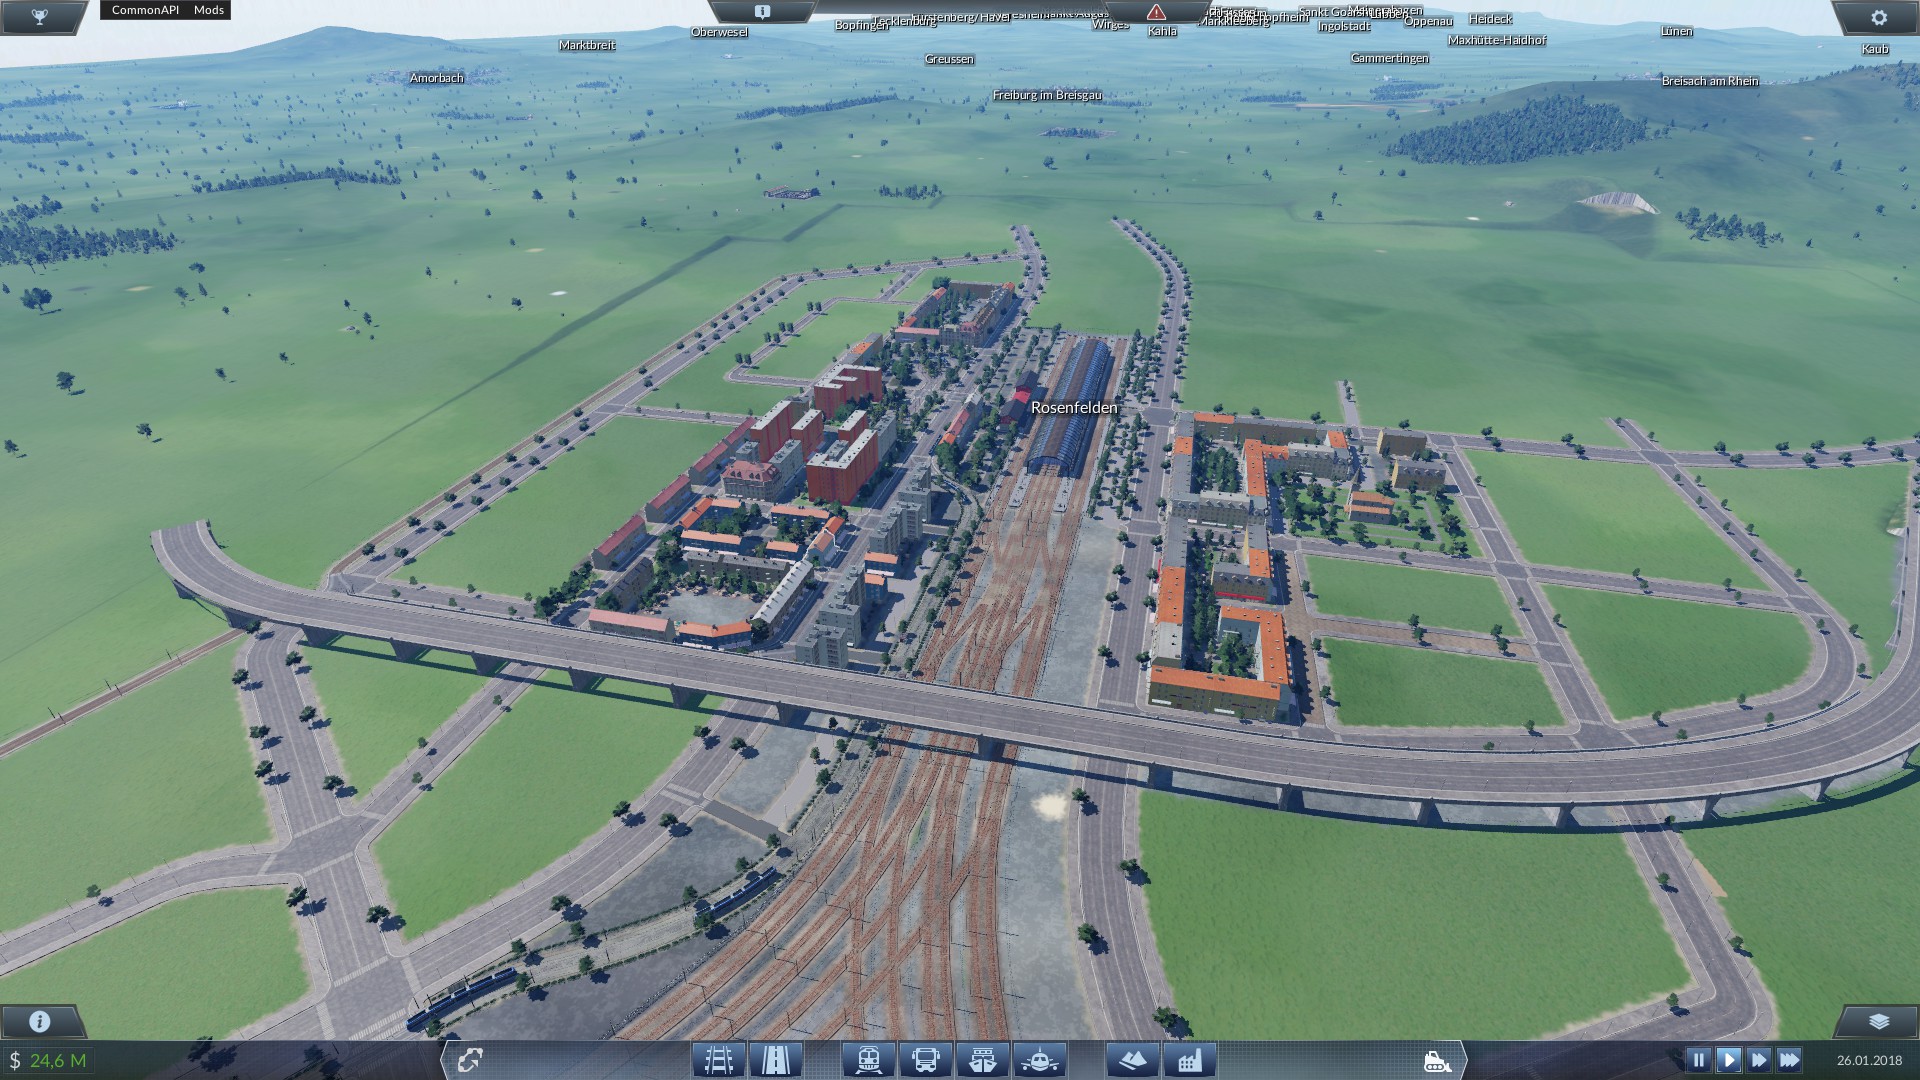This screenshot has height=1080, width=1920.
Task: Set game speed to normal play
Action: pos(1728,1059)
